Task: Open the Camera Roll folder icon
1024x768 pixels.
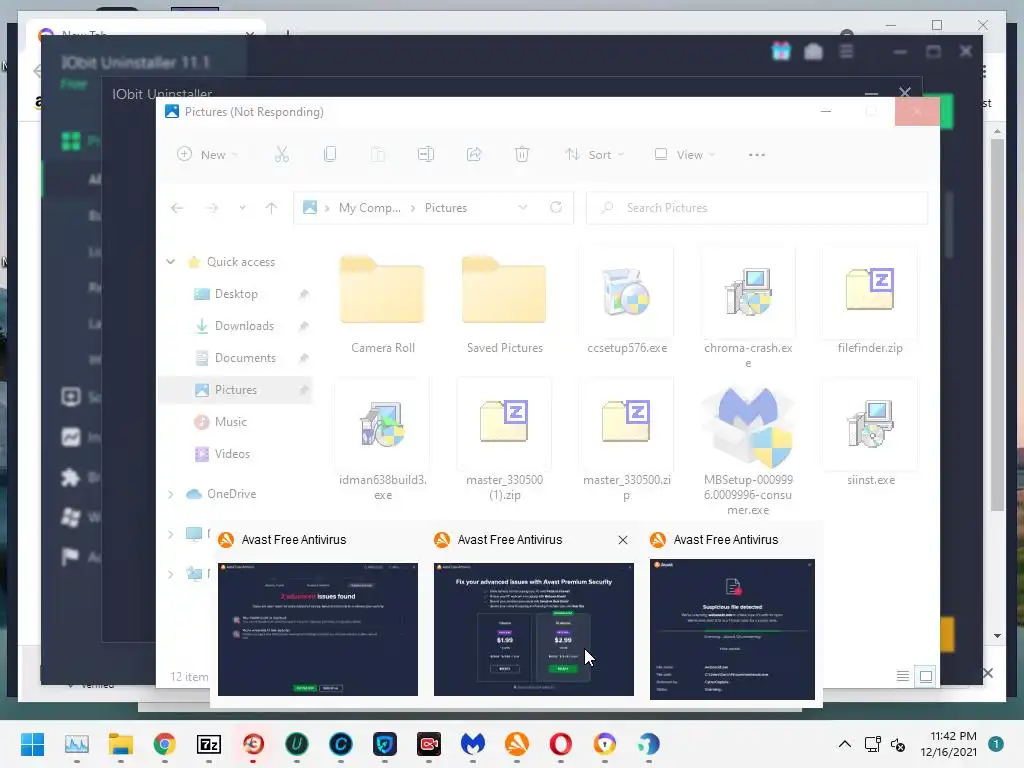Action: click(382, 289)
